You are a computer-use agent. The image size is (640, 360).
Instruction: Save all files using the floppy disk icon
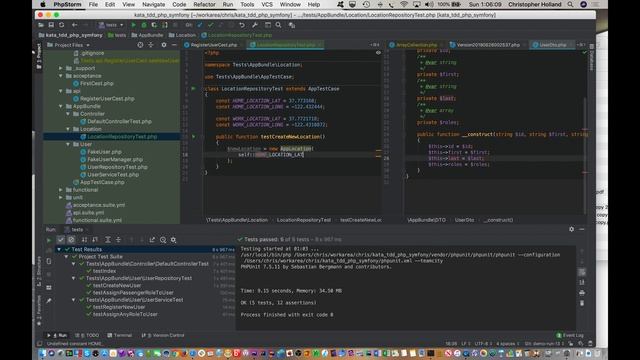point(51,25)
